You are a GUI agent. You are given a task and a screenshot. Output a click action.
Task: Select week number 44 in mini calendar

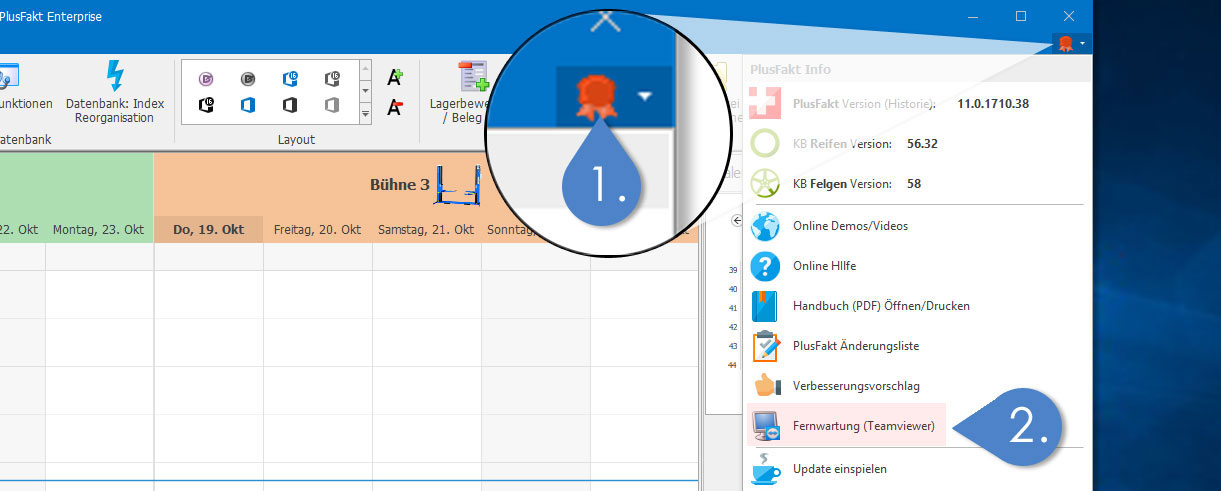[x=733, y=365]
